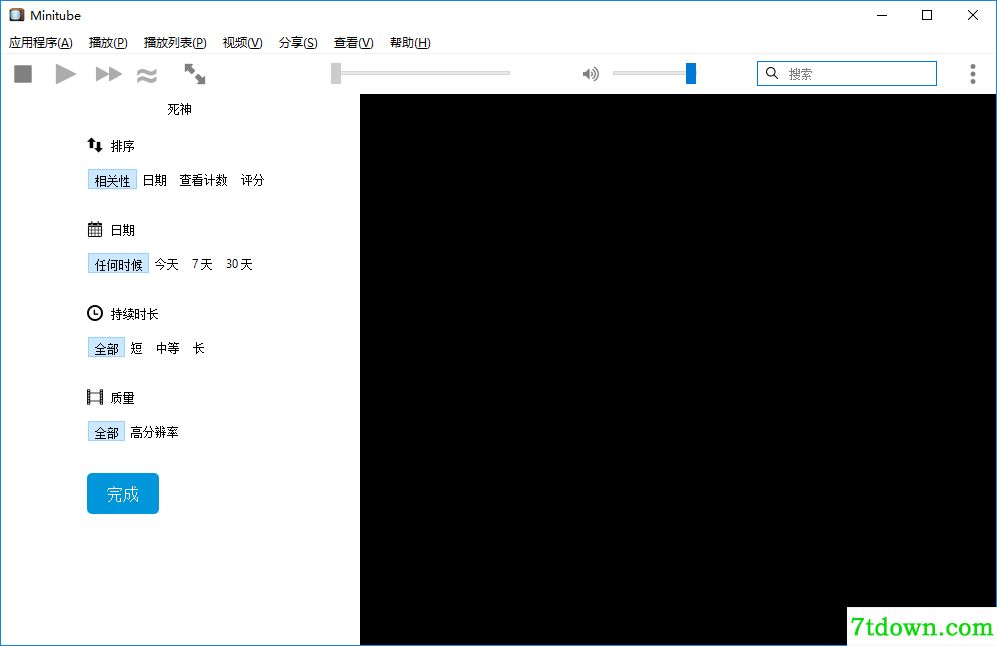This screenshot has height=646, width=997.
Task: Choose 长 duration filter
Action: [198, 348]
